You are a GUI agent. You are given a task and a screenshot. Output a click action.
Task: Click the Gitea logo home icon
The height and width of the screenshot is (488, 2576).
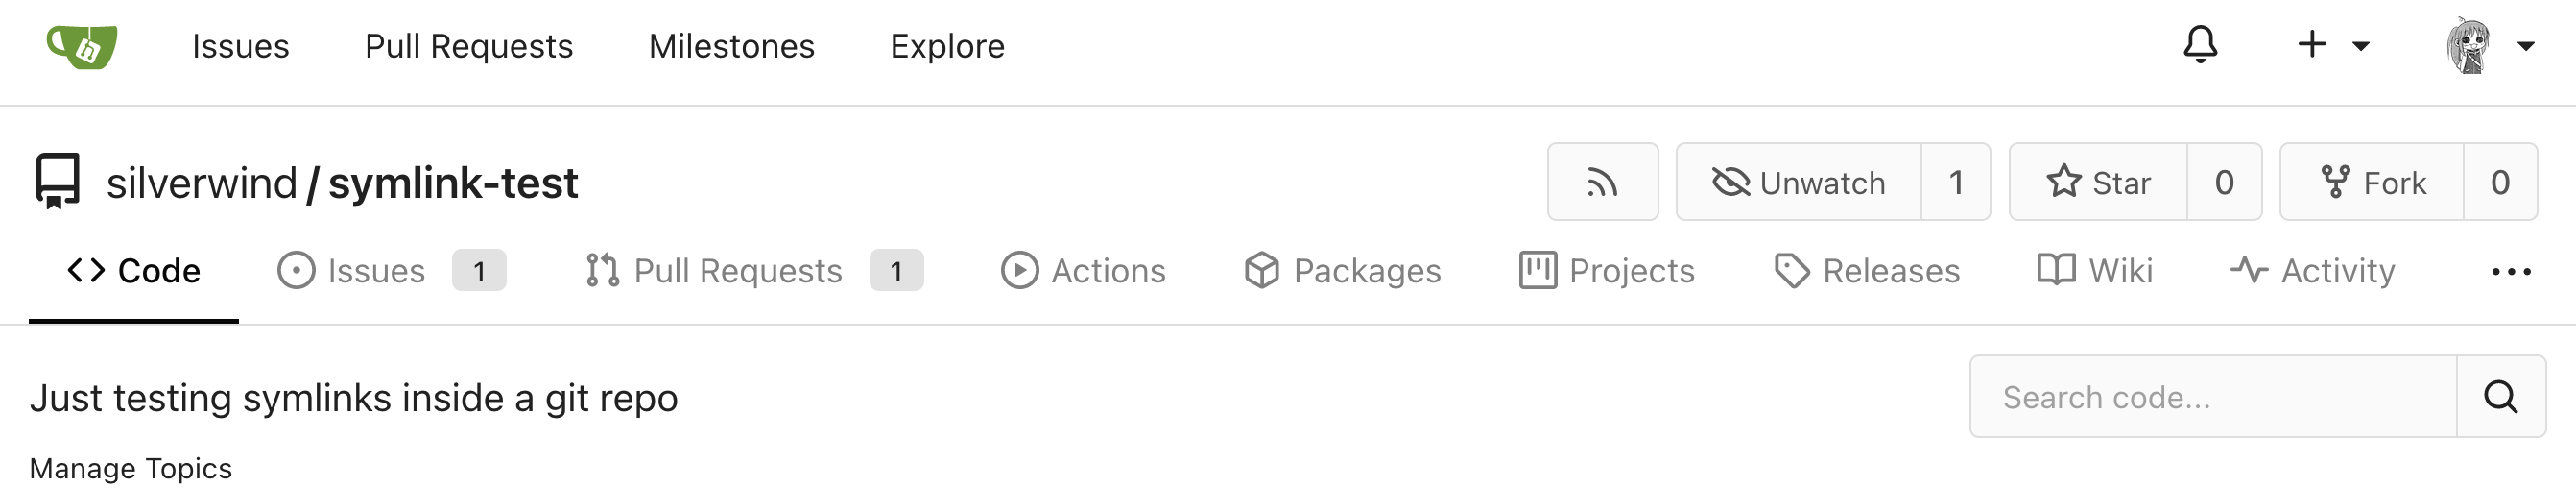pos(82,46)
